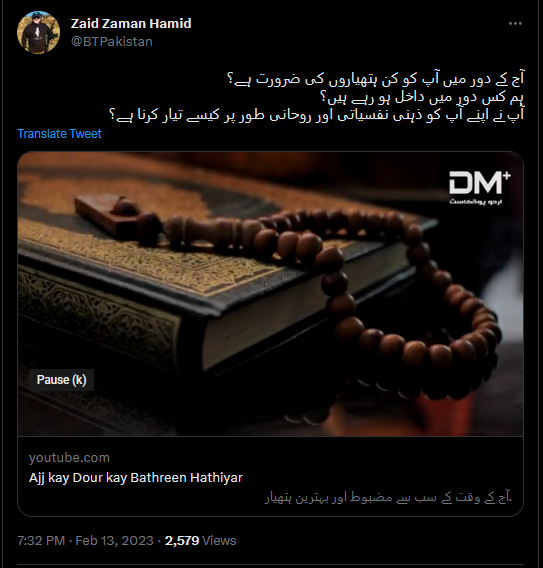Screen dimensions: 543x568
Task: Click the DM+ logo watermark in video
Action: point(480,183)
